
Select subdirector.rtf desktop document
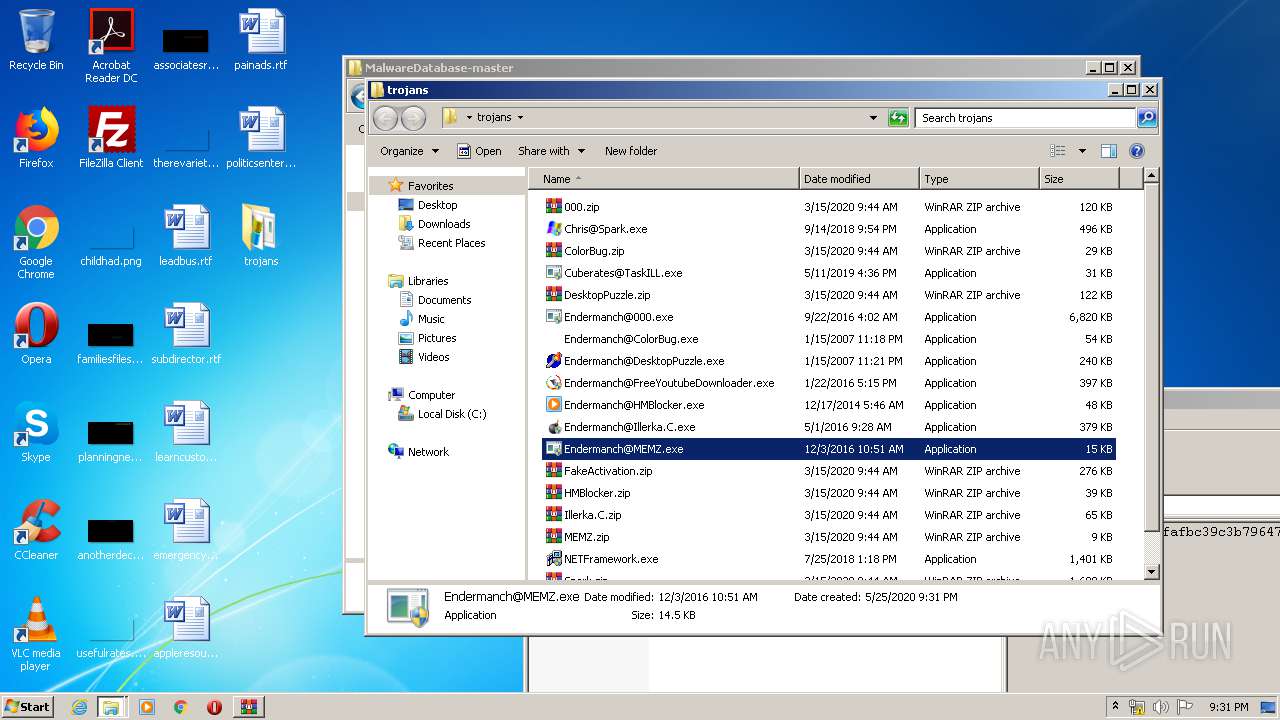point(186,334)
